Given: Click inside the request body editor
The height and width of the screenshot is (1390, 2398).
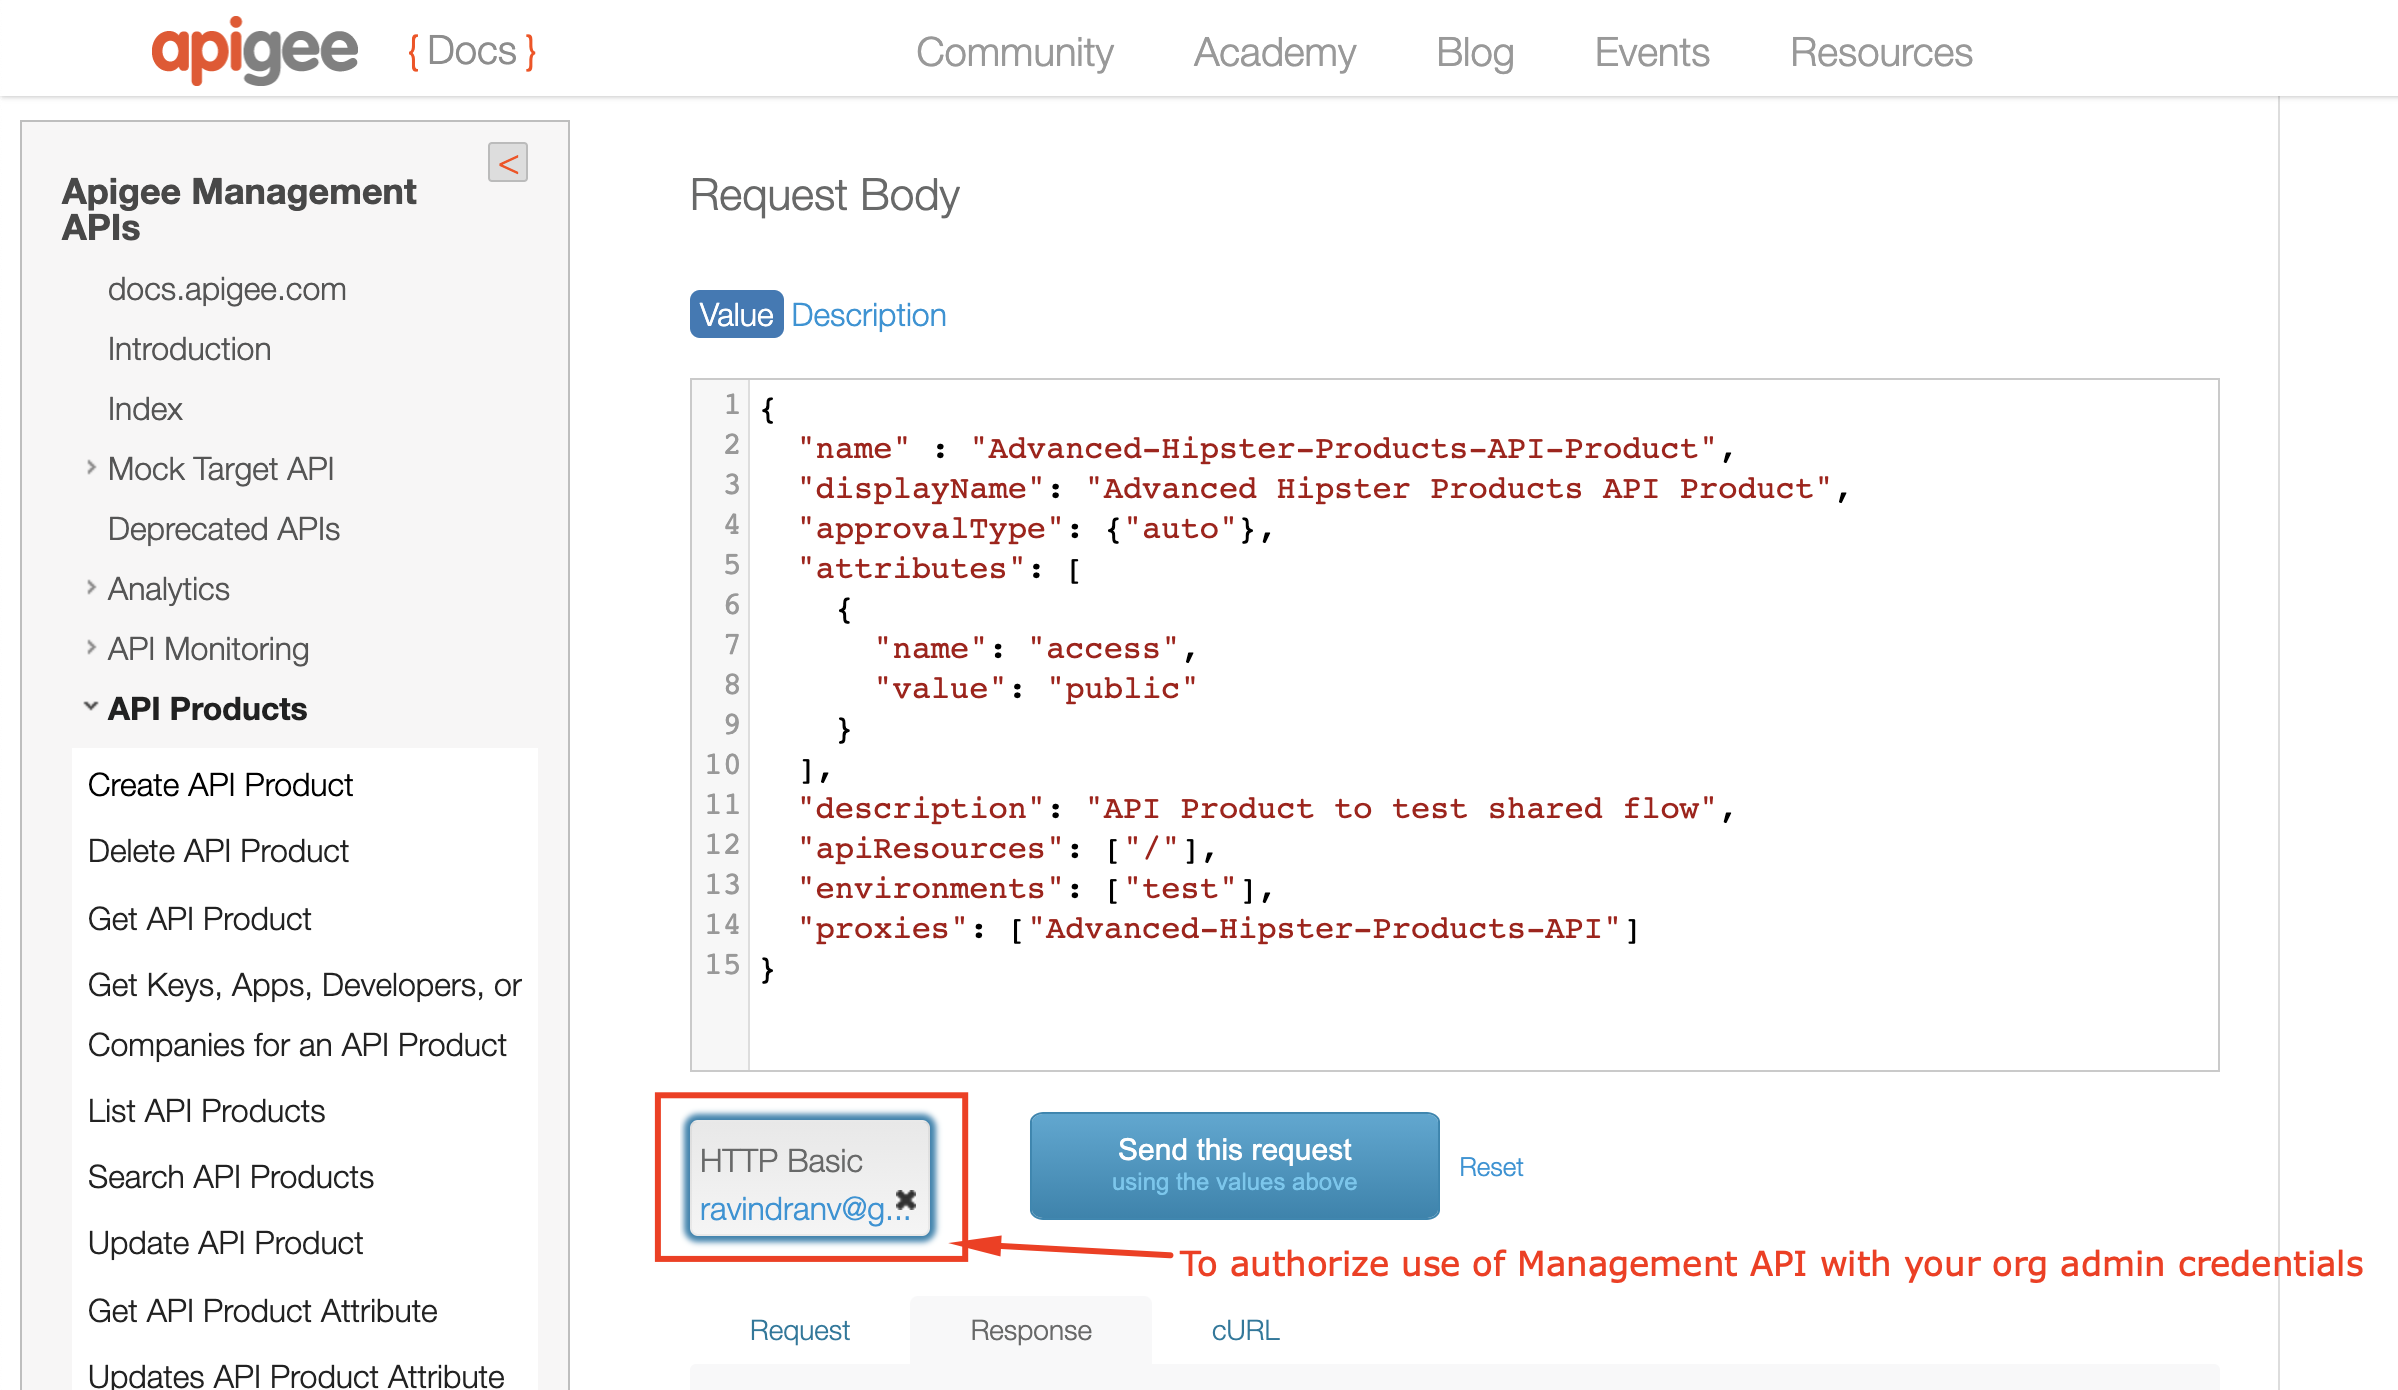Looking at the screenshot, I should tap(1454, 725).
